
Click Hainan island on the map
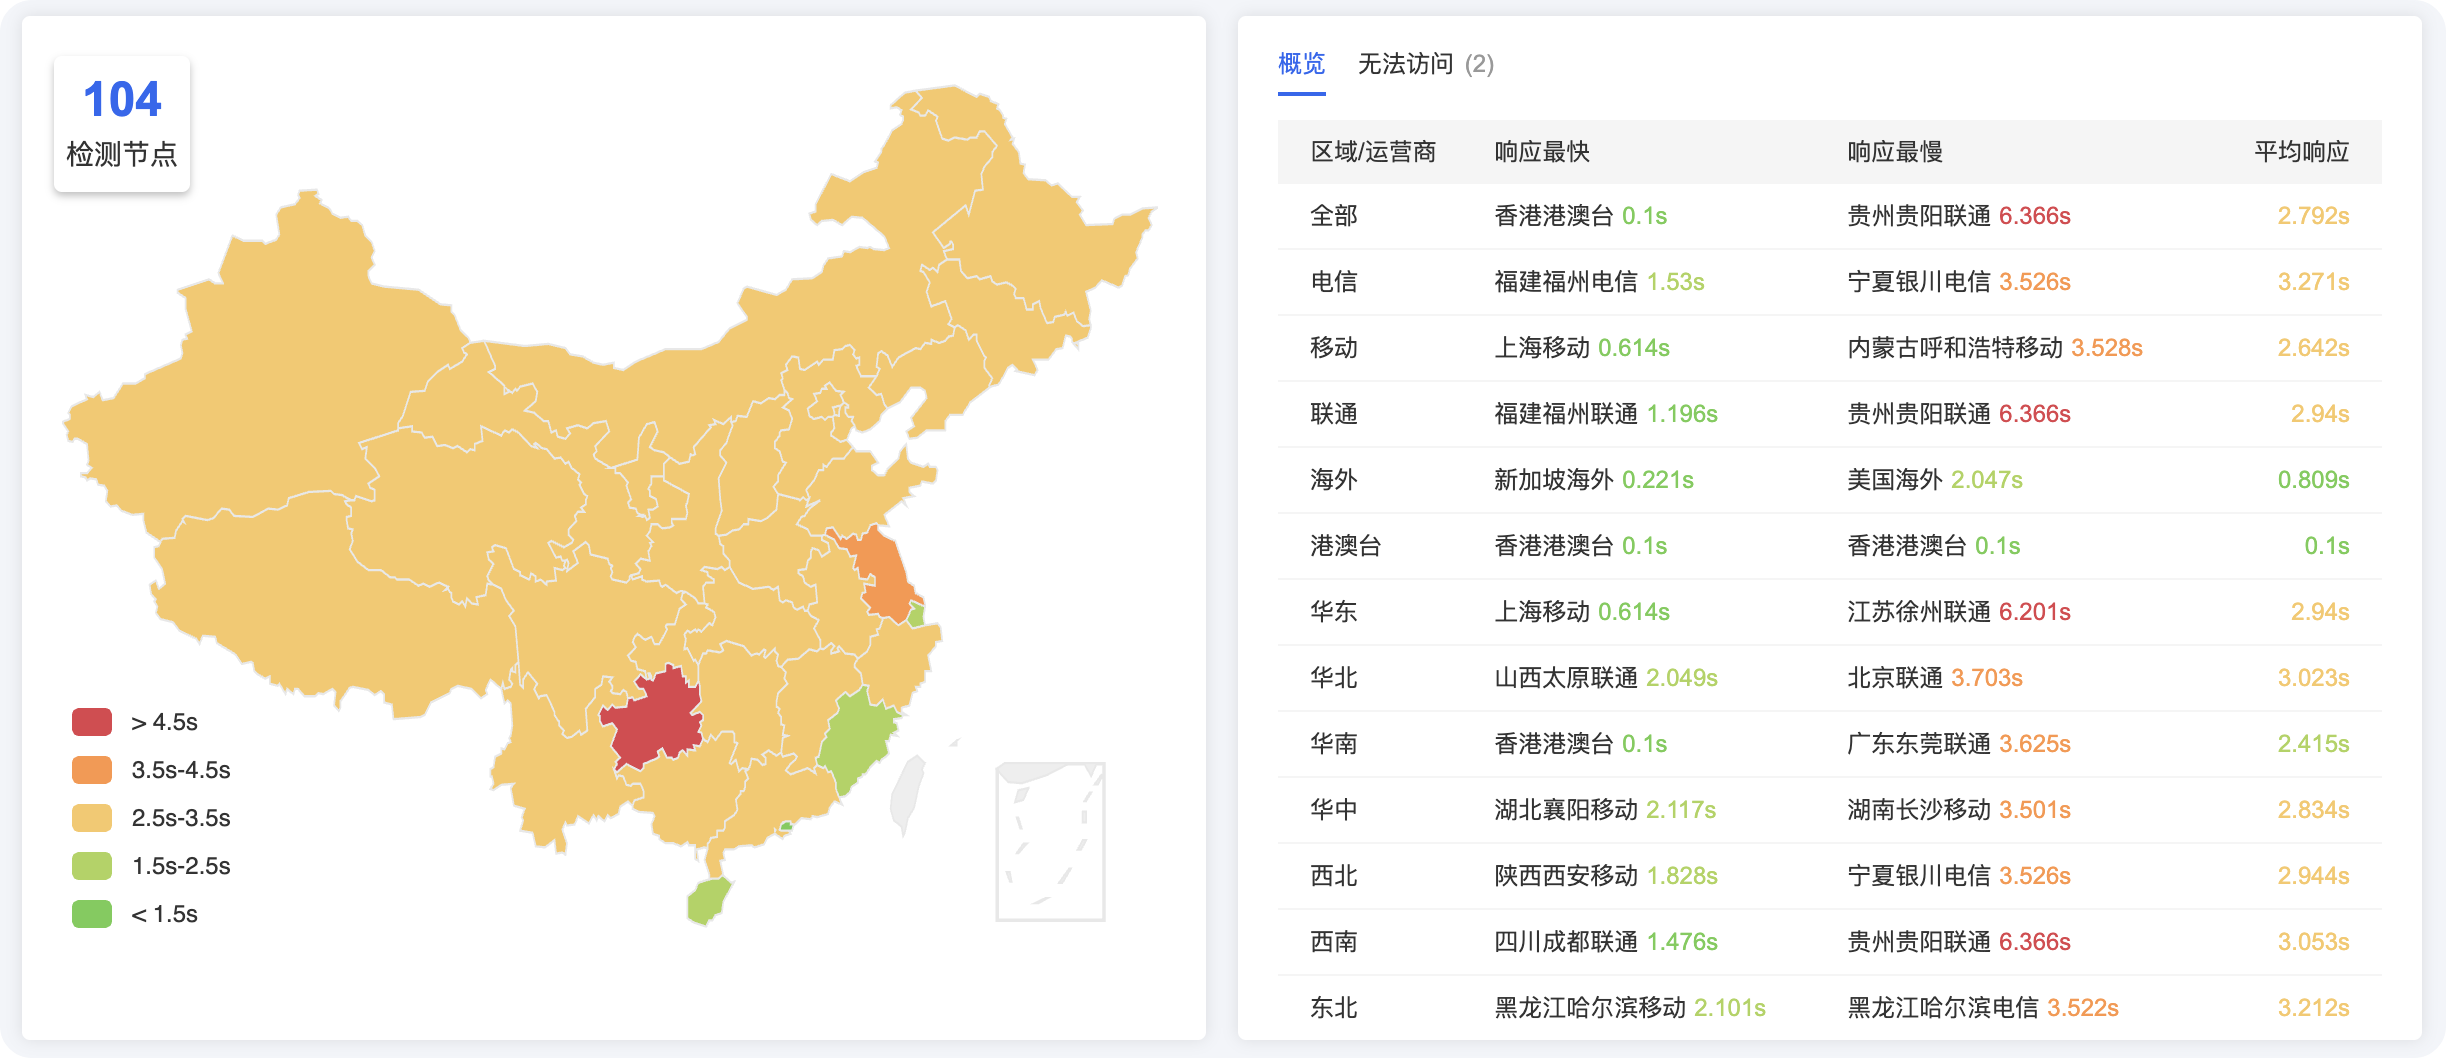click(708, 900)
